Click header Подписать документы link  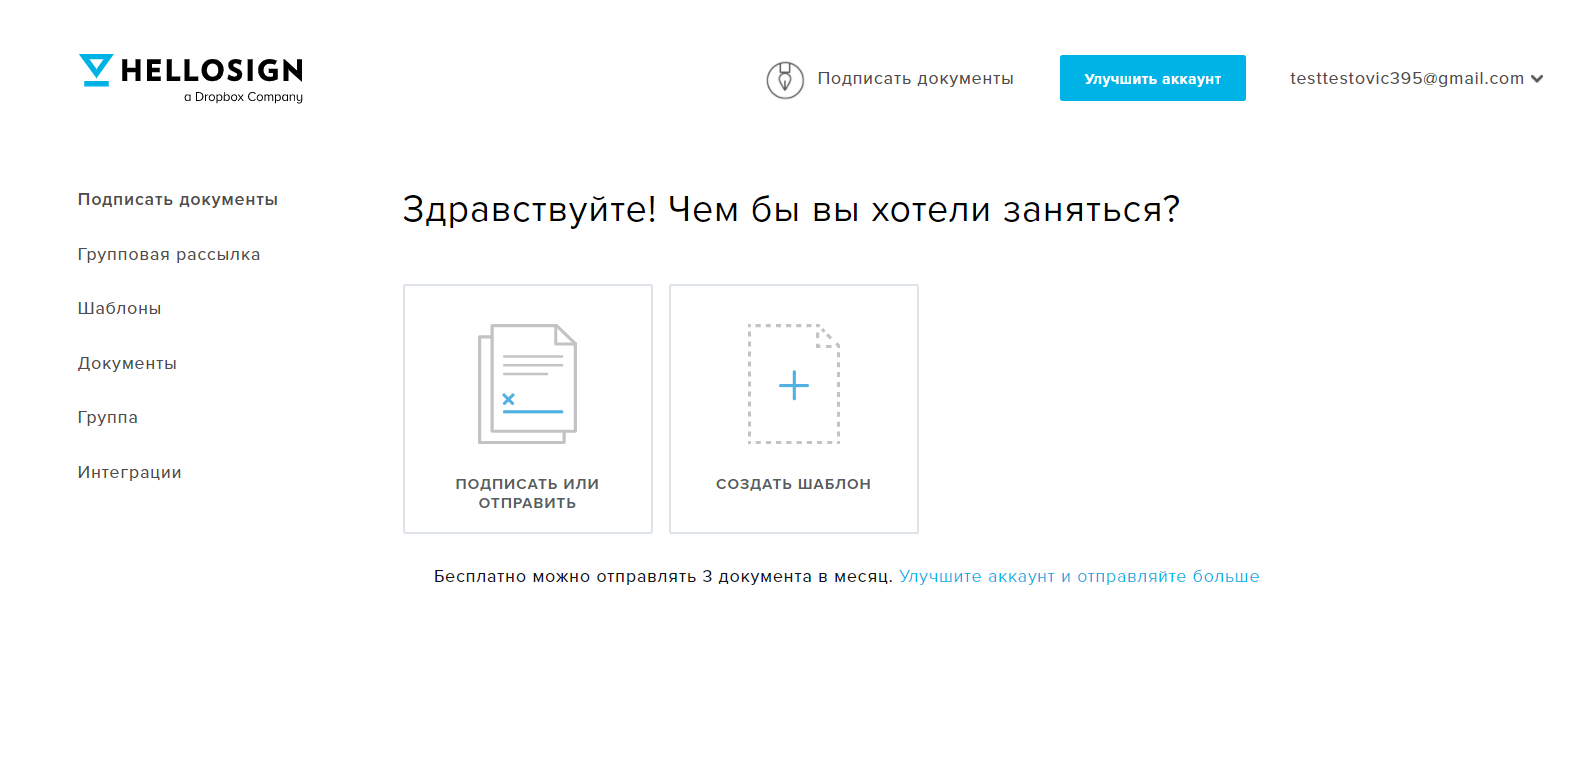click(x=915, y=78)
